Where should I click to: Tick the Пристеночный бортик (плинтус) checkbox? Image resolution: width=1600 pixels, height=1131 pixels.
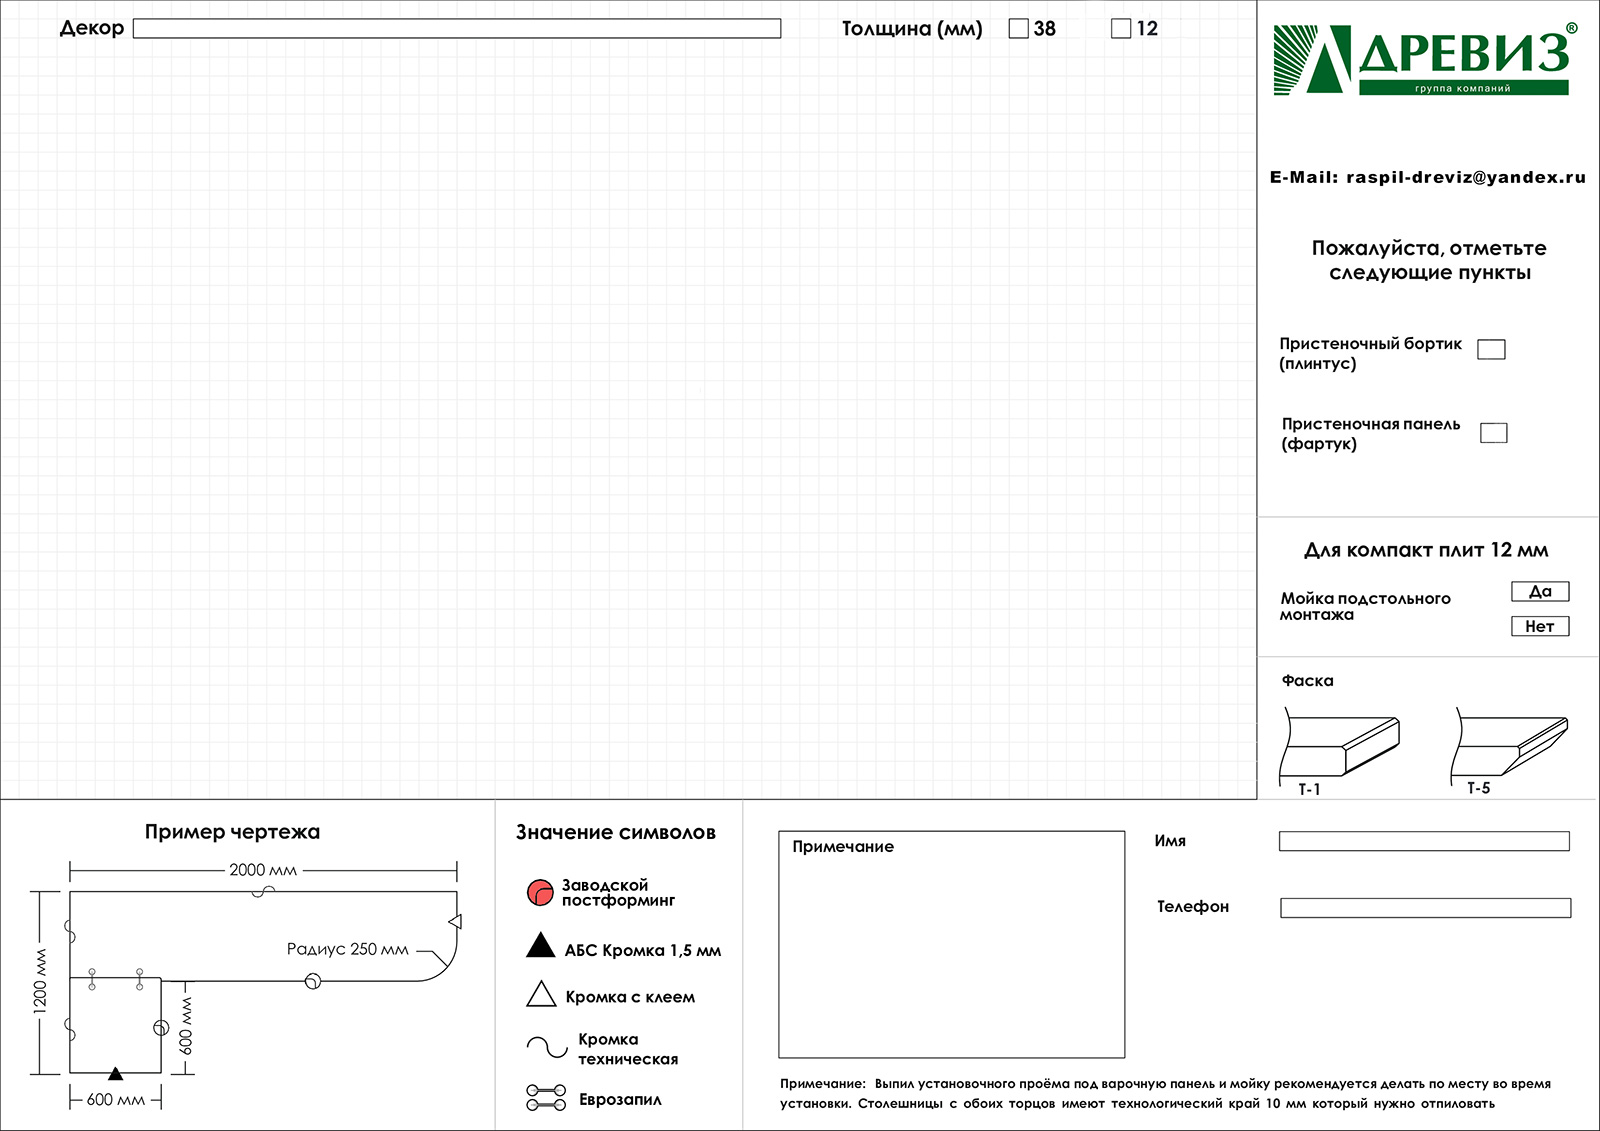click(x=1491, y=349)
